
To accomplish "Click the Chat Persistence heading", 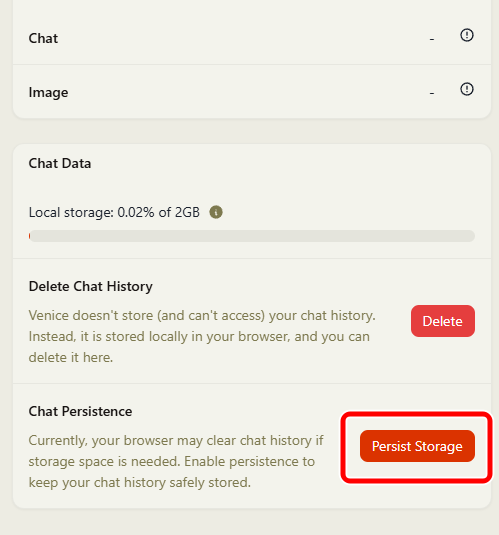I will point(80,411).
